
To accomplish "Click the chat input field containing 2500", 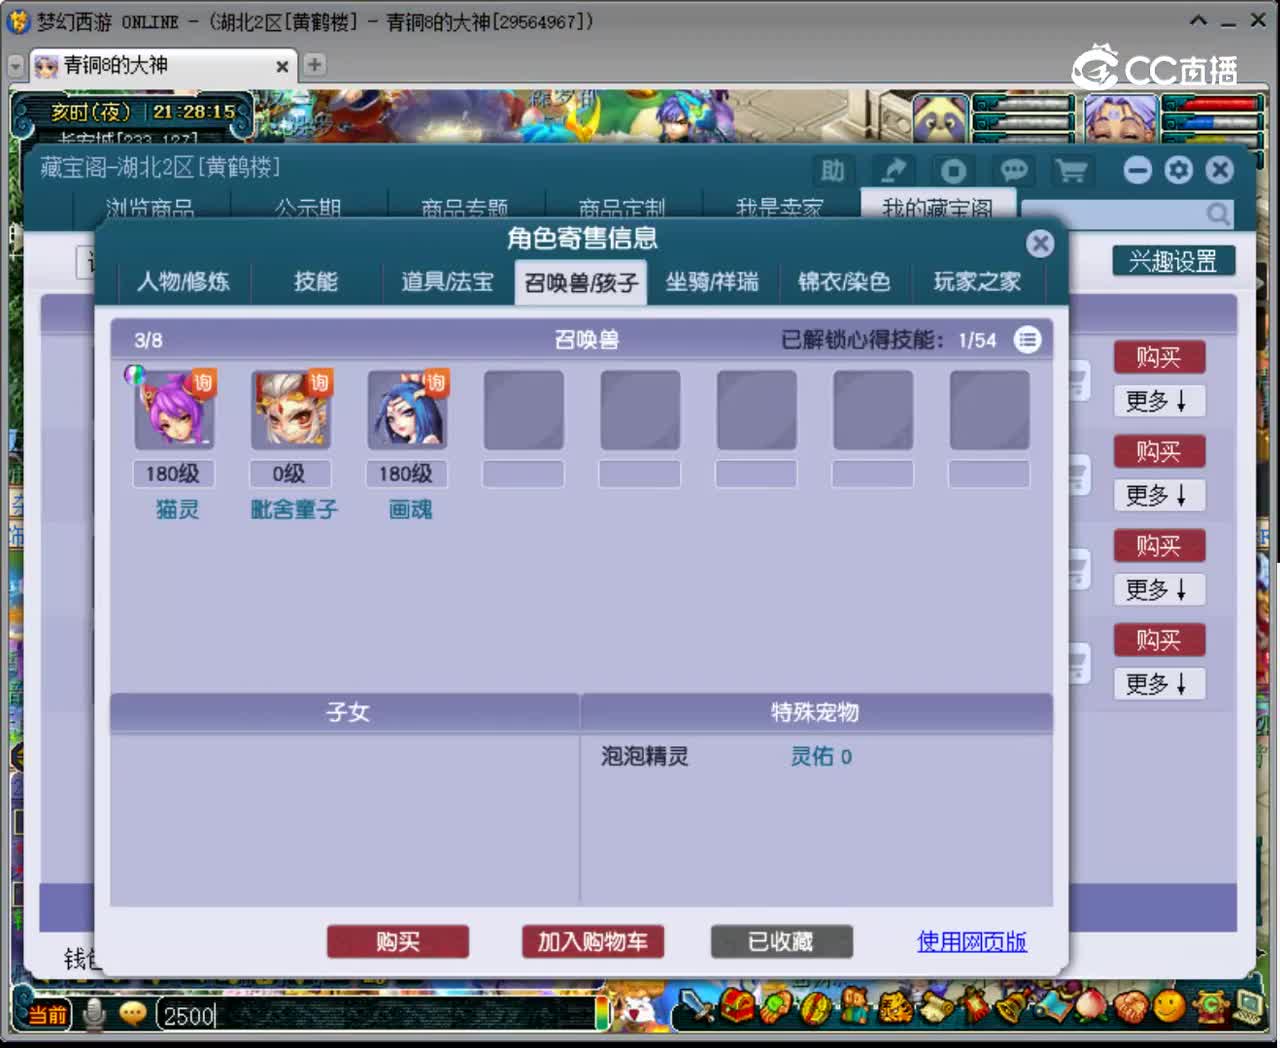I will click(x=376, y=1016).
